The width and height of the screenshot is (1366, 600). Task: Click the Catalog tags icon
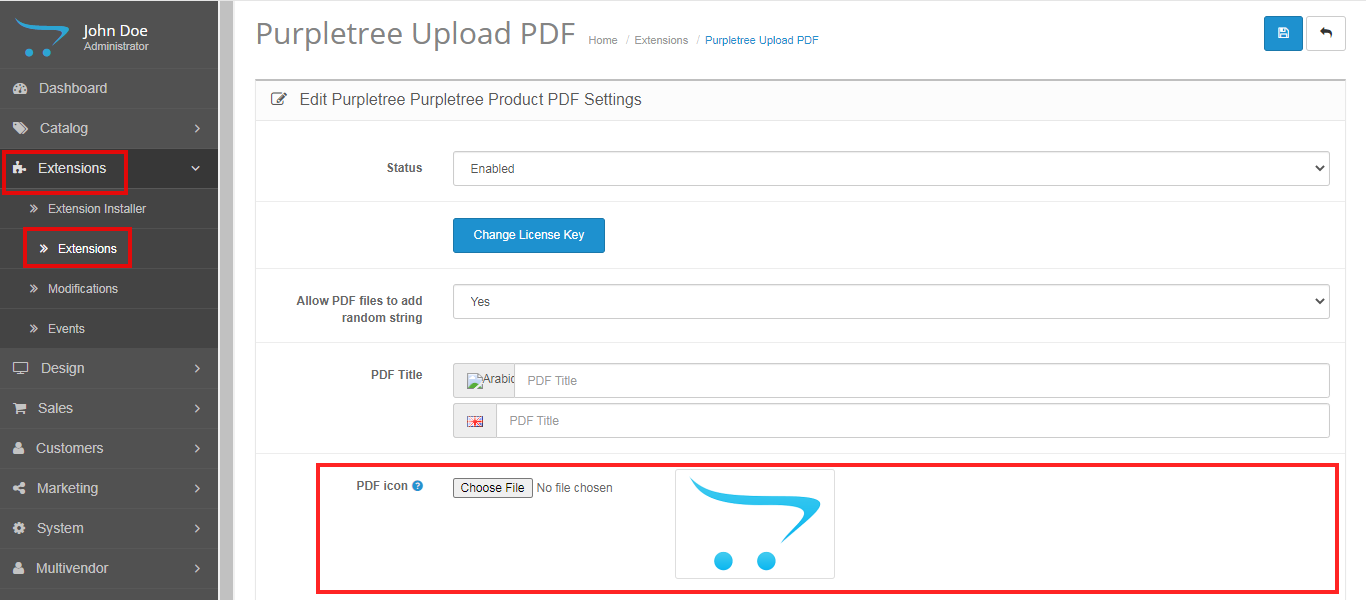[x=20, y=129]
